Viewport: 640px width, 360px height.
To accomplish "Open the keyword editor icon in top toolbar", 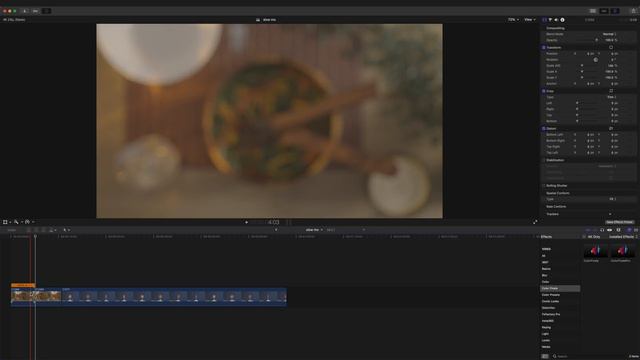I will click(x=36, y=11).
